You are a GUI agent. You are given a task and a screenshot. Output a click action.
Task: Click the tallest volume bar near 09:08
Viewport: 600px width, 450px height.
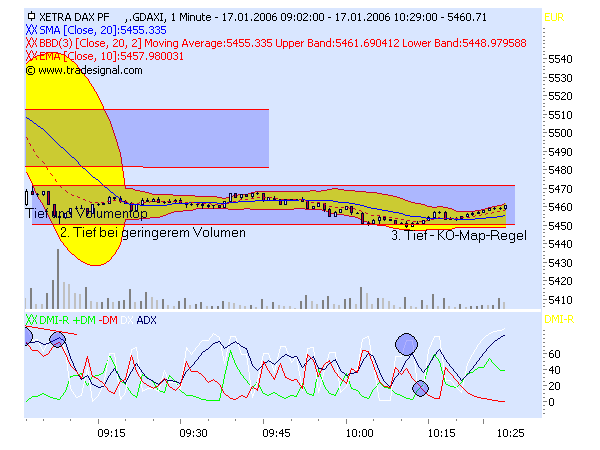(x=58, y=279)
